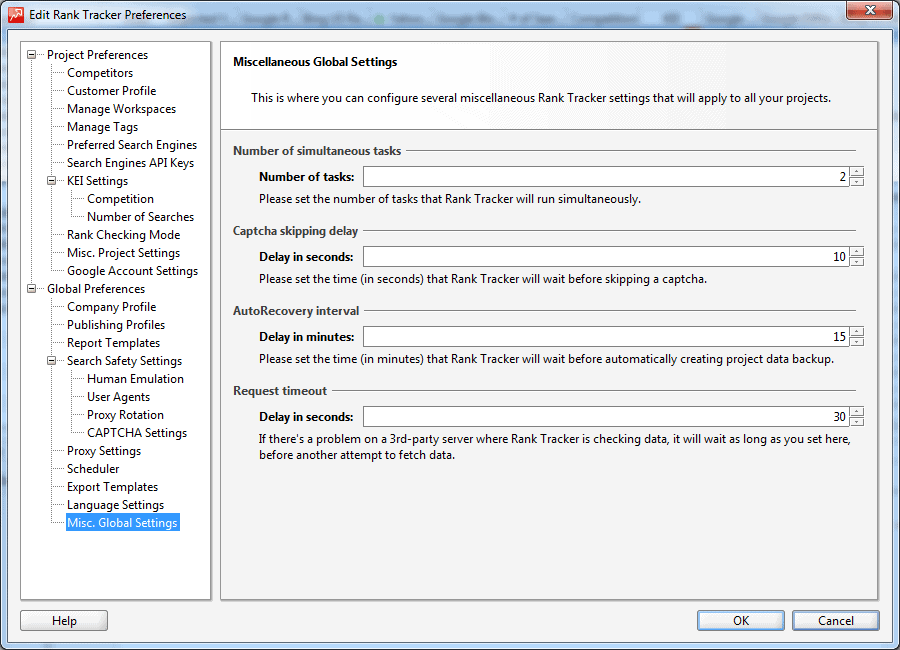This screenshot has height=650, width=900.
Task: Collapse the KEI Settings tree node
Action: 52,180
